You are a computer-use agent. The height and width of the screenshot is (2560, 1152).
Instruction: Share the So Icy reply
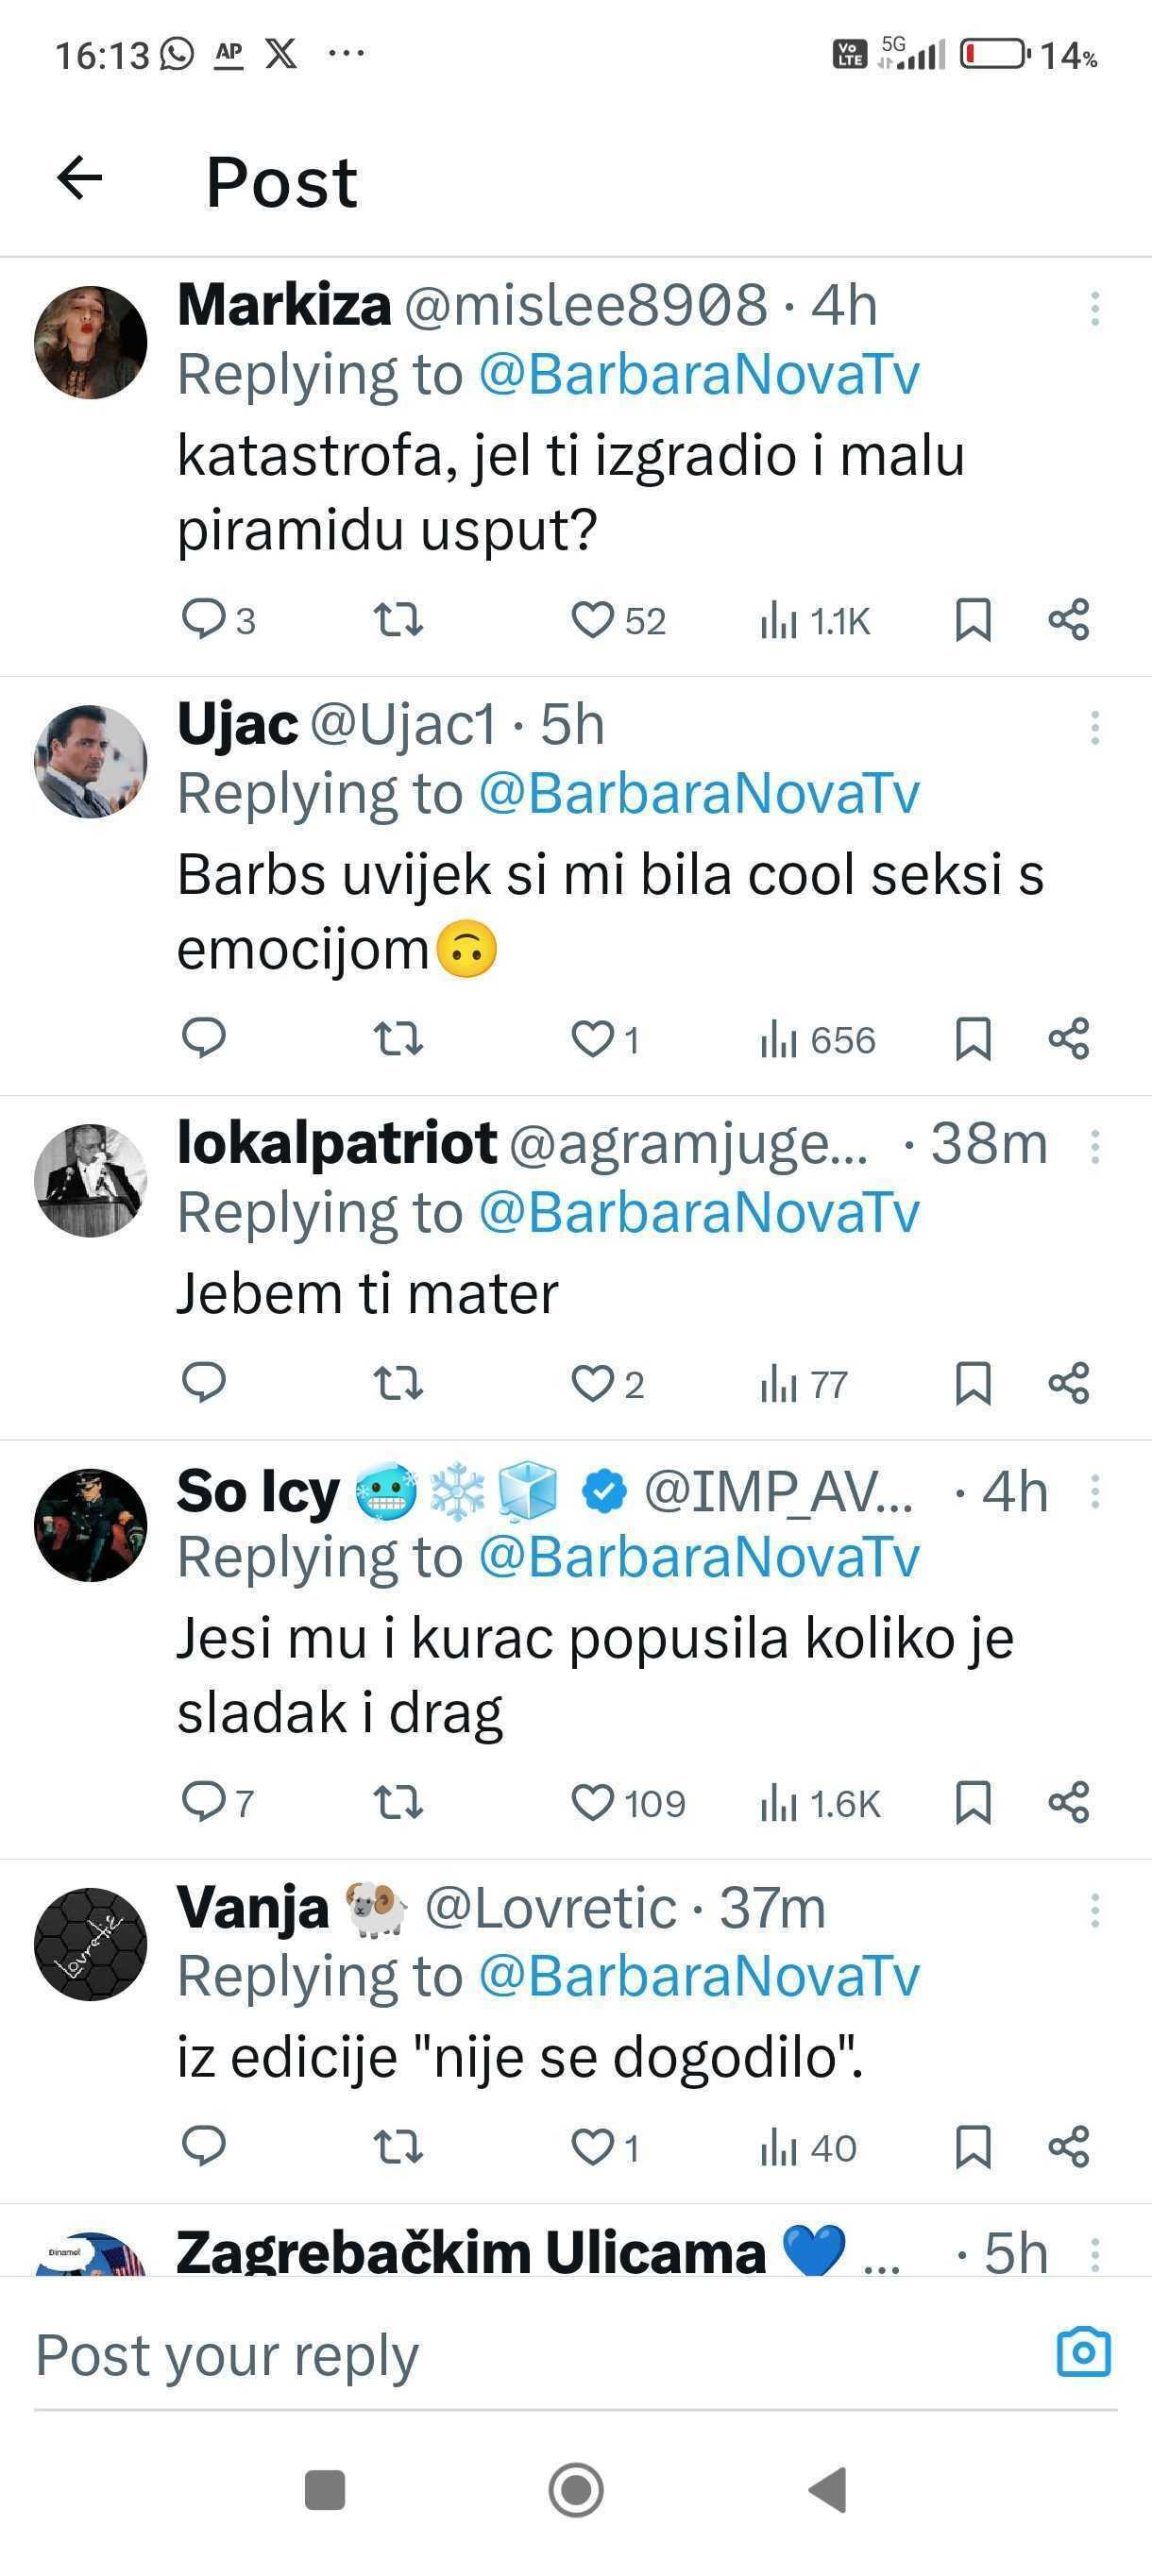[1068, 1802]
